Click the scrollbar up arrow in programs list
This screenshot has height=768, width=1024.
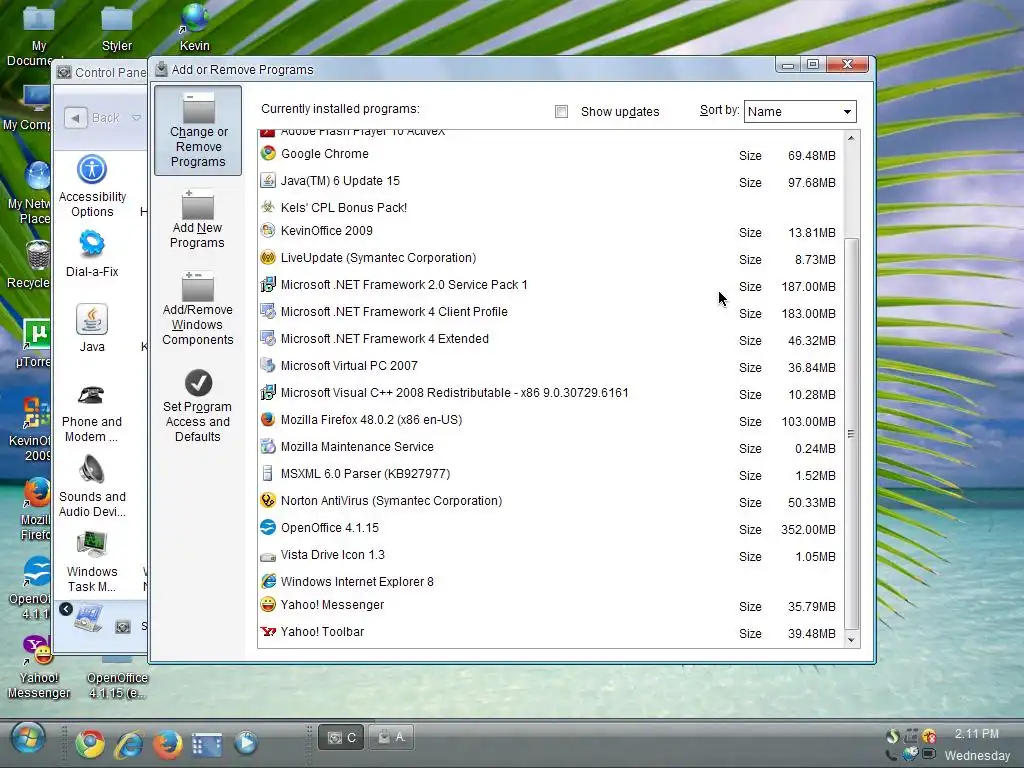(850, 138)
